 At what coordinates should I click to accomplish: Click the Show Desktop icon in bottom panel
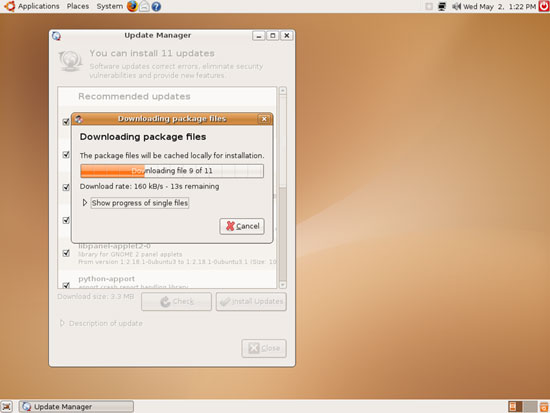coord(6,407)
